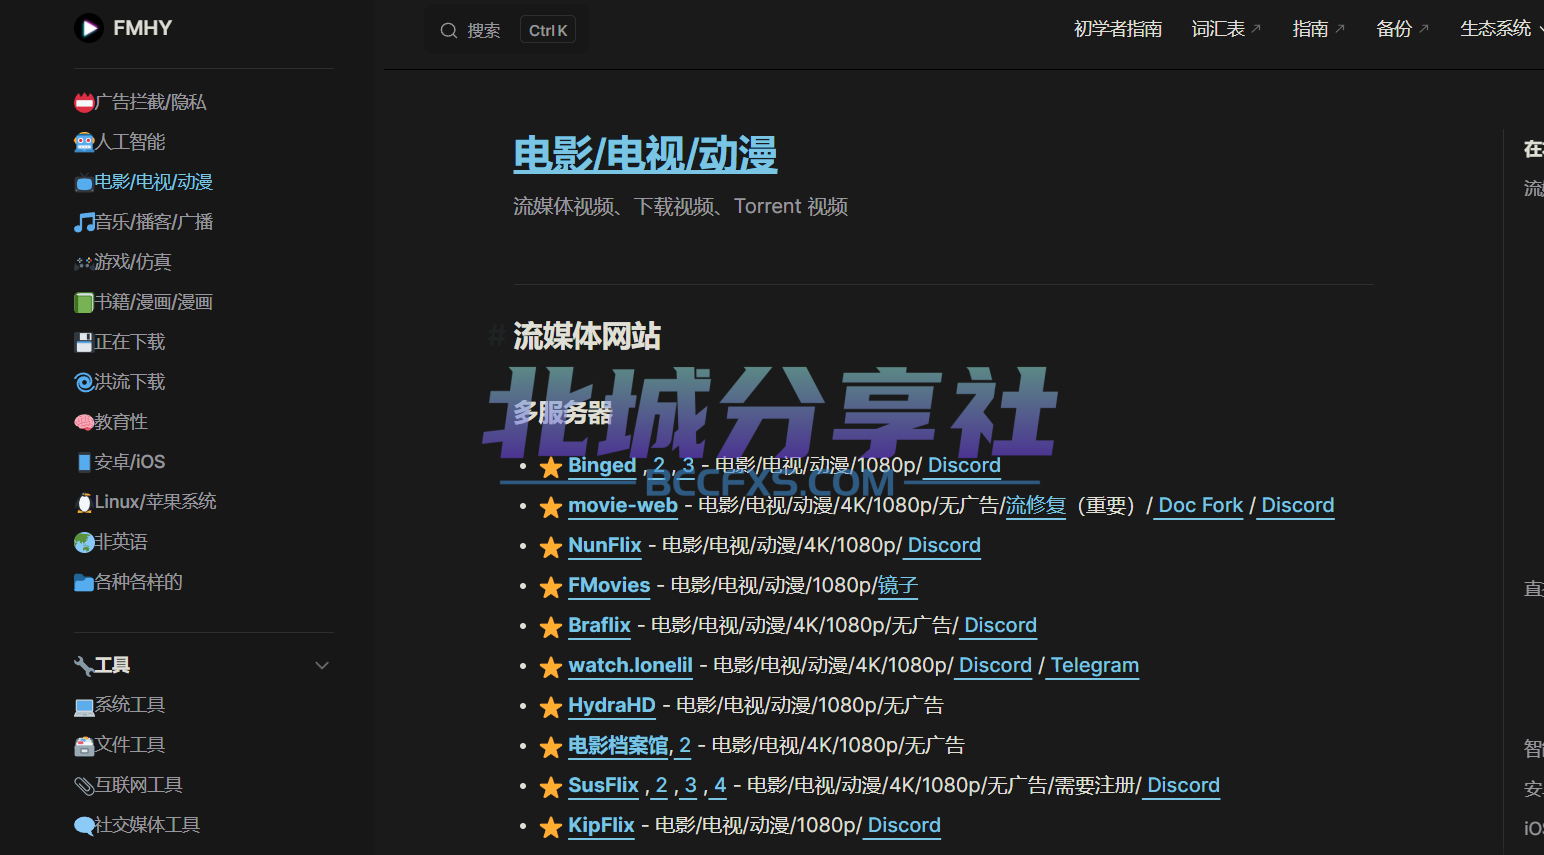Open the NunFlix Discord link

tap(944, 545)
